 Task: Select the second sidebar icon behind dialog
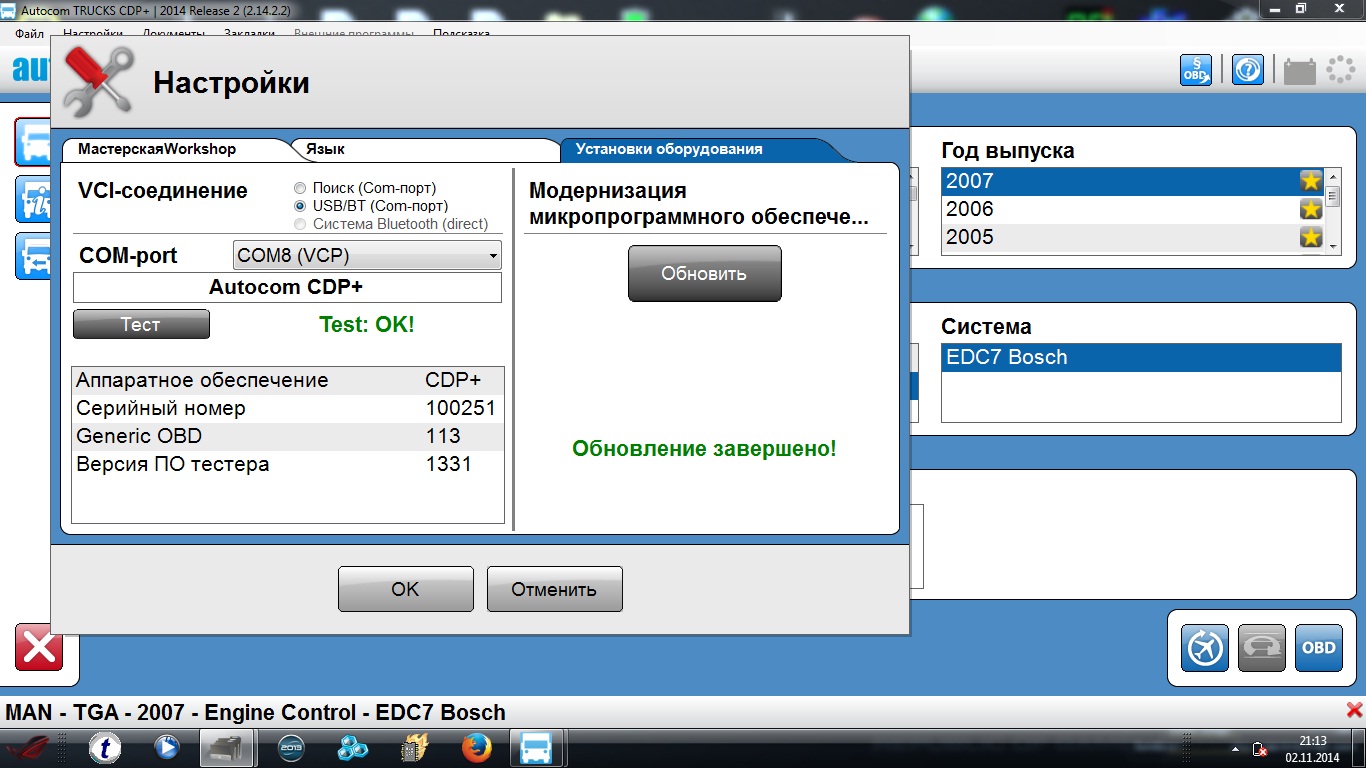click(32, 198)
